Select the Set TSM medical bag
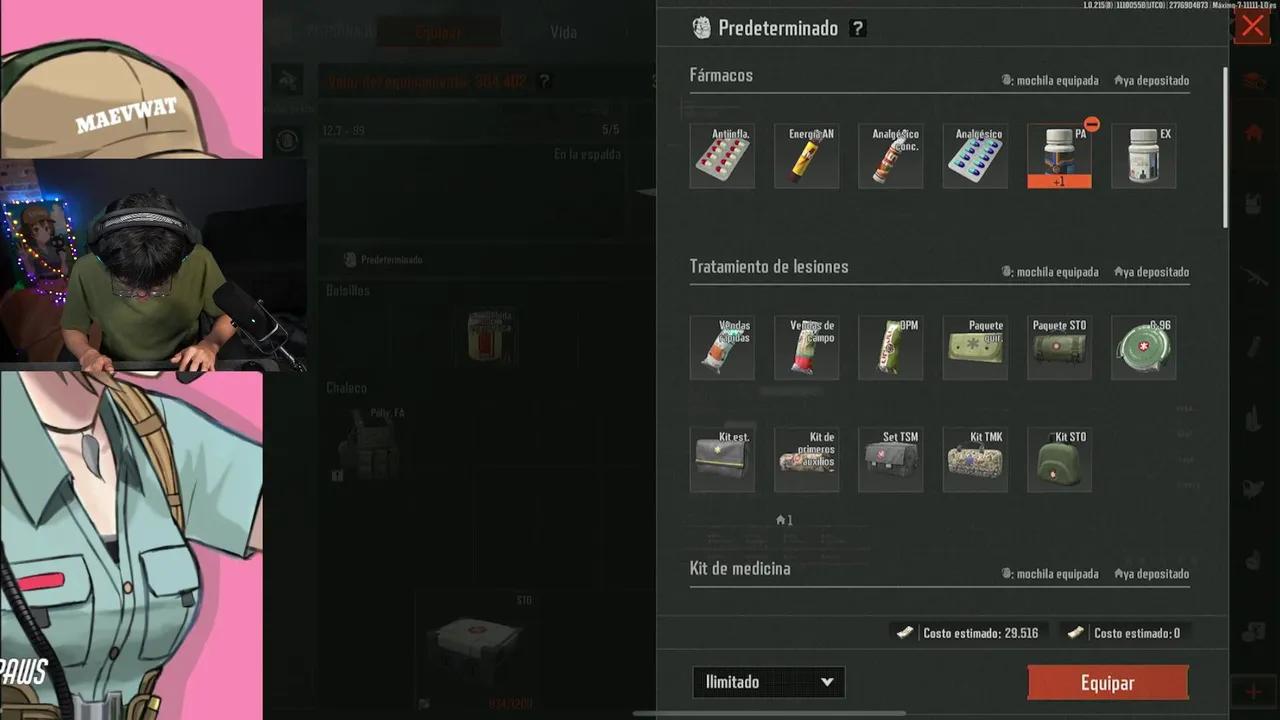This screenshot has height=720, width=1280. click(x=890, y=459)
